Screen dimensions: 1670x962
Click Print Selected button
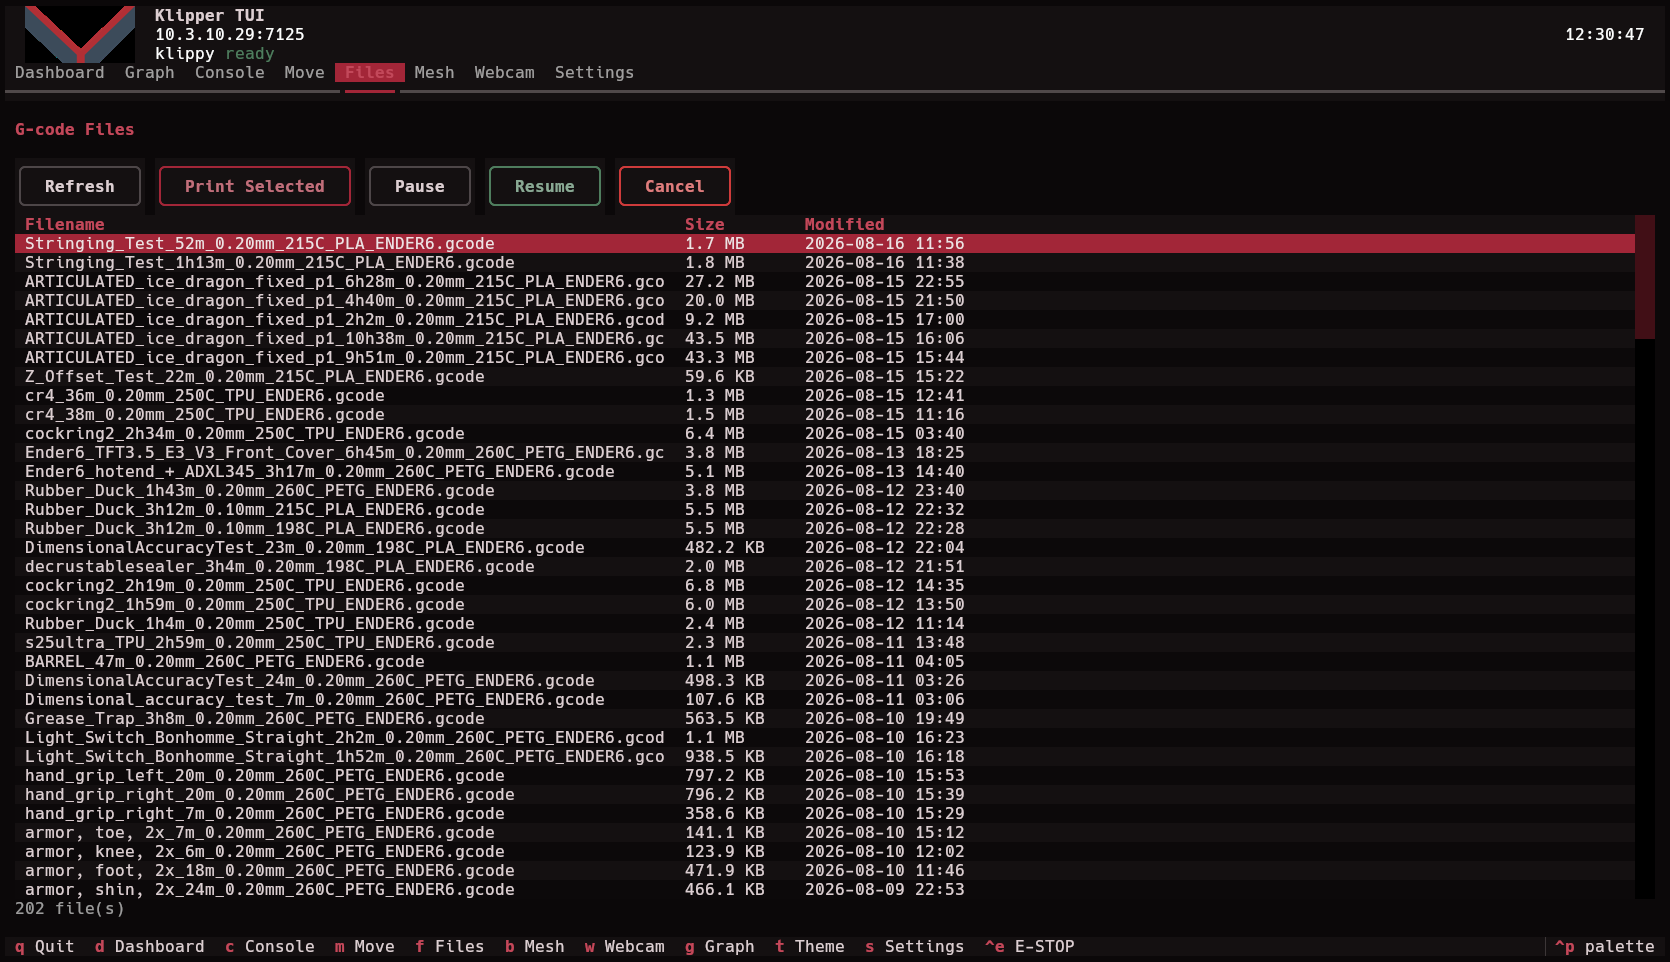point(255,186)
